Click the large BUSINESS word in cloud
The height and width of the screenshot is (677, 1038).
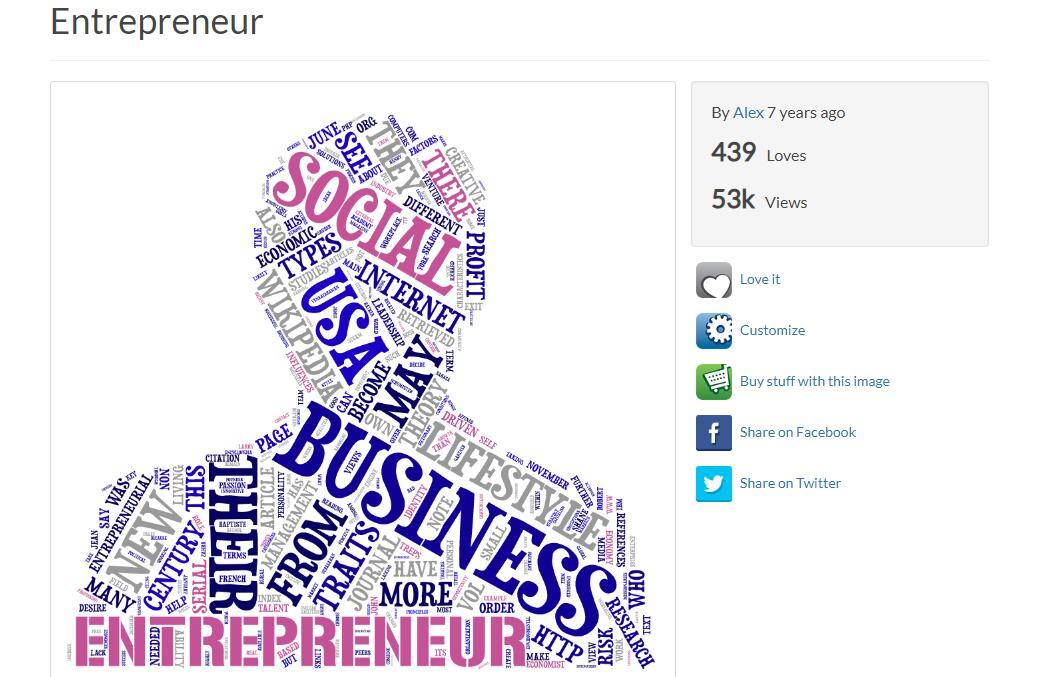click(450, 500)
